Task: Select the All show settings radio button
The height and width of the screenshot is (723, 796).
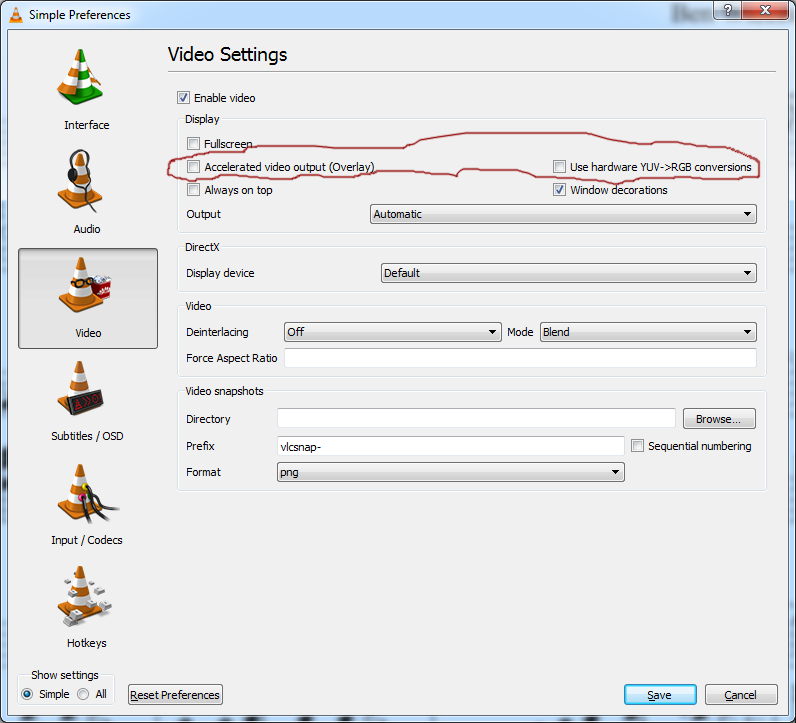Action: [84, 694]
